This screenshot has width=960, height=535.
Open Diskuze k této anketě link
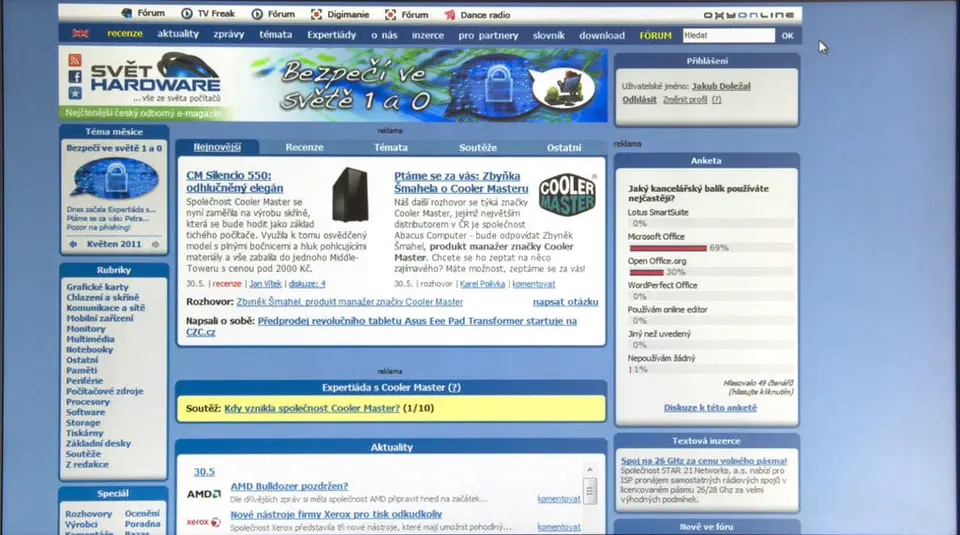710,408
